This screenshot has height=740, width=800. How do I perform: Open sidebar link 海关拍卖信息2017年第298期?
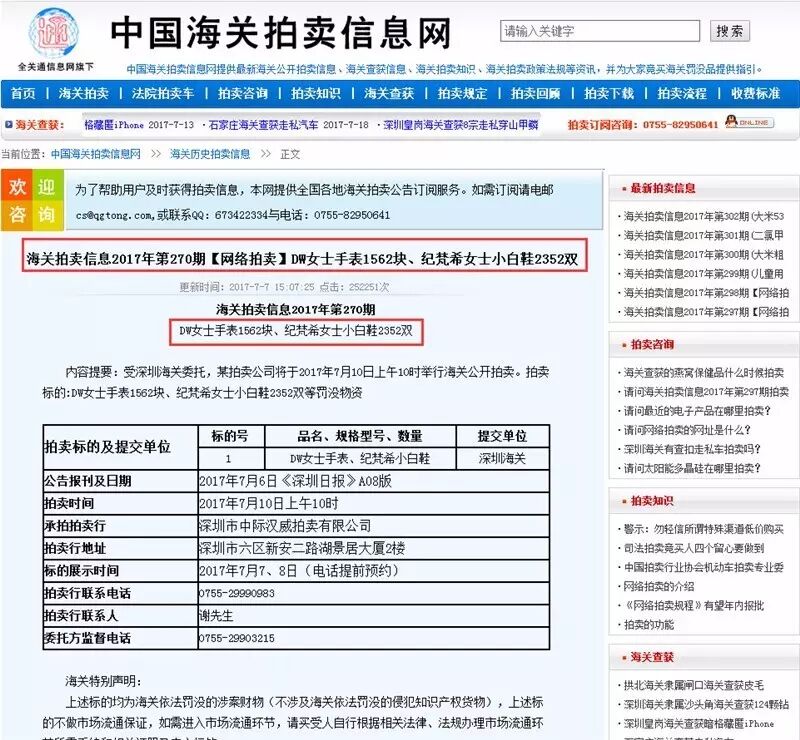coord(706,293)
